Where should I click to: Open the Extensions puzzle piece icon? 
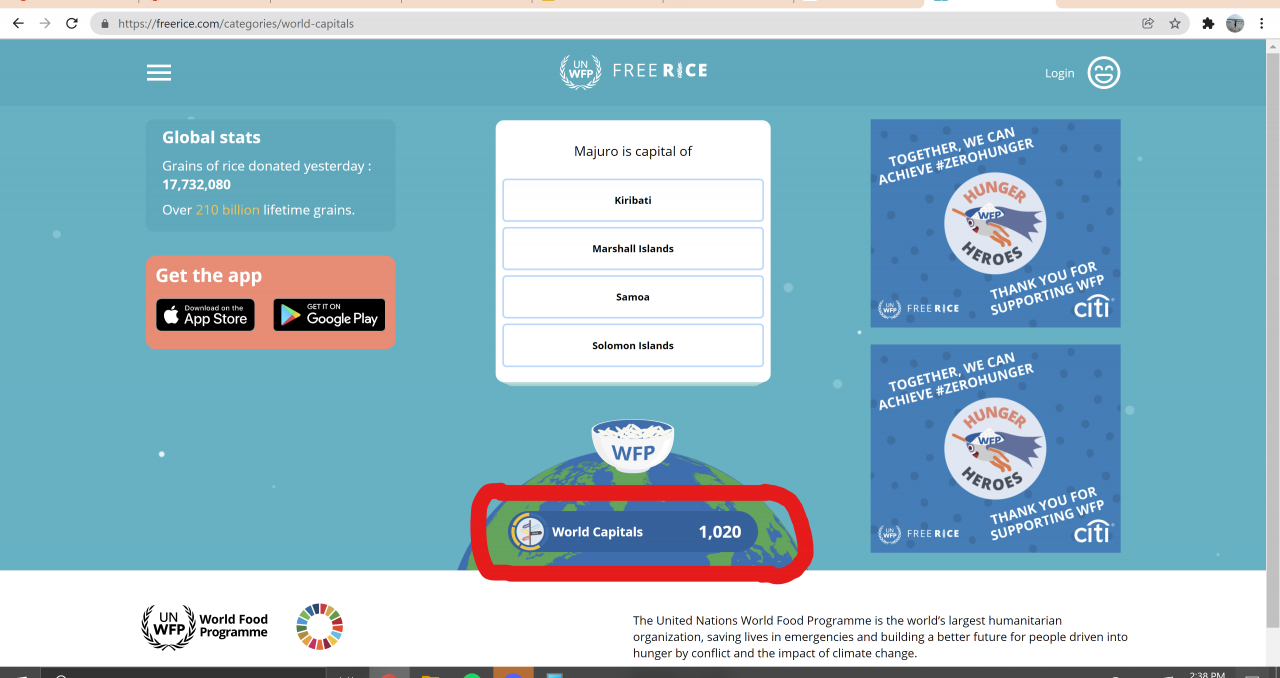(1208, 23)
